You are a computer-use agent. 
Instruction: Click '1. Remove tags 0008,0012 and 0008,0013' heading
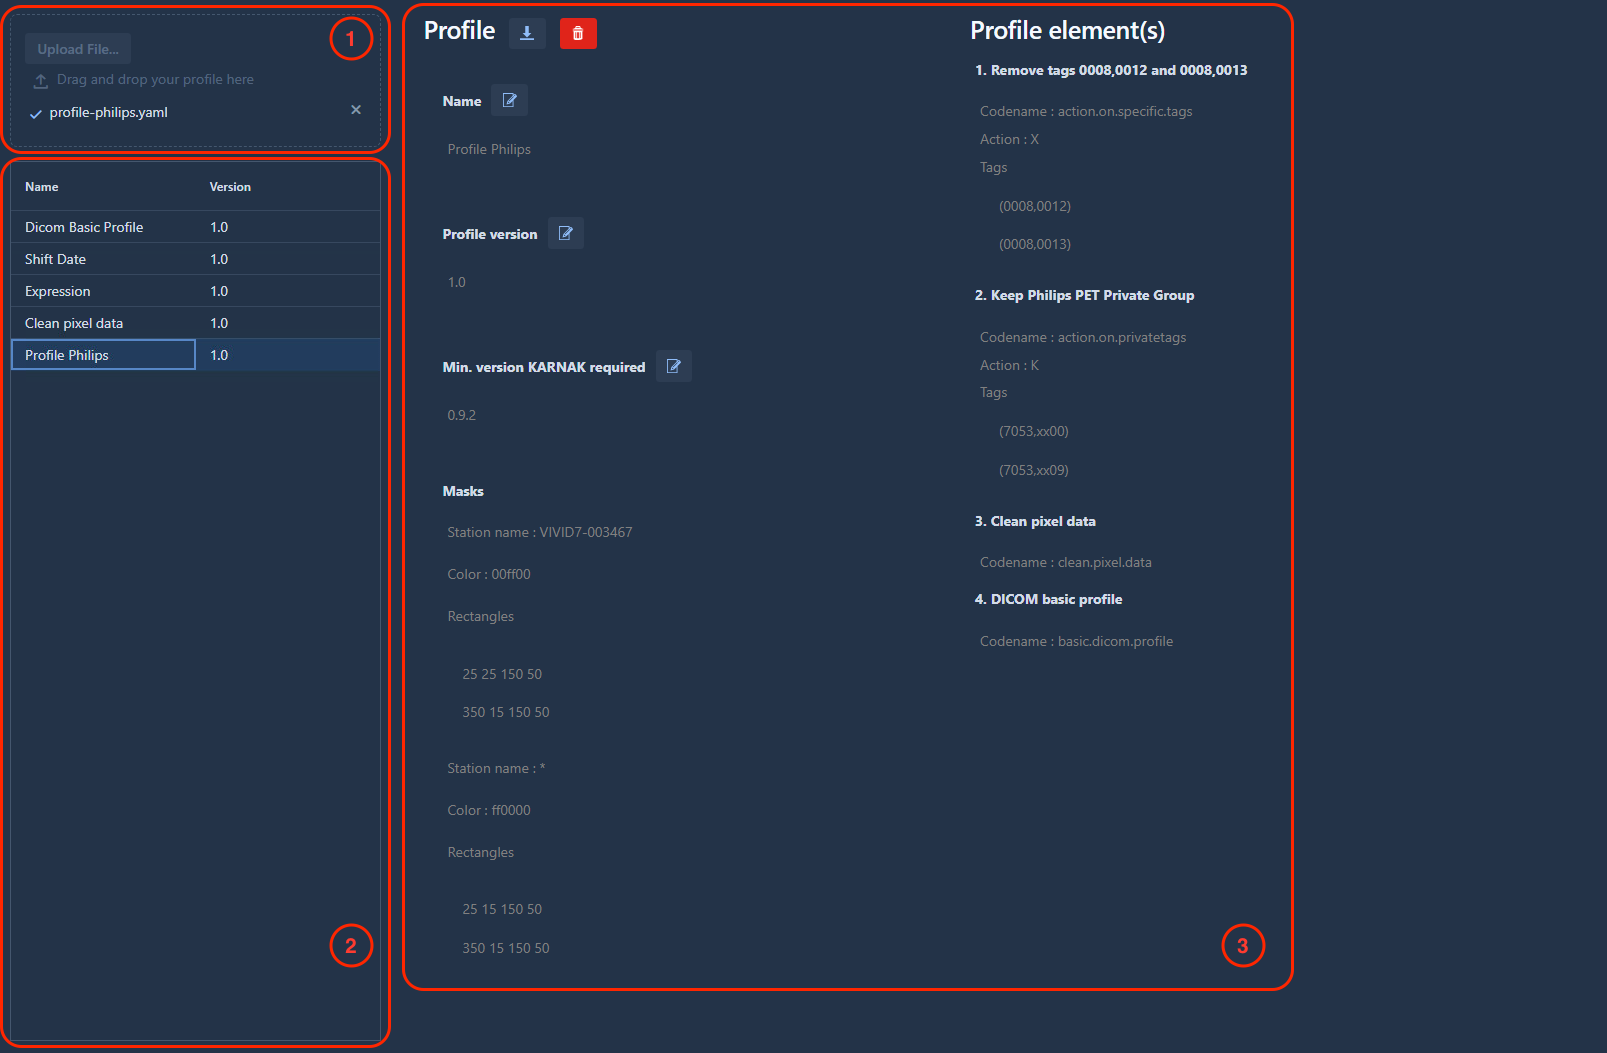tap(1111, 70)
